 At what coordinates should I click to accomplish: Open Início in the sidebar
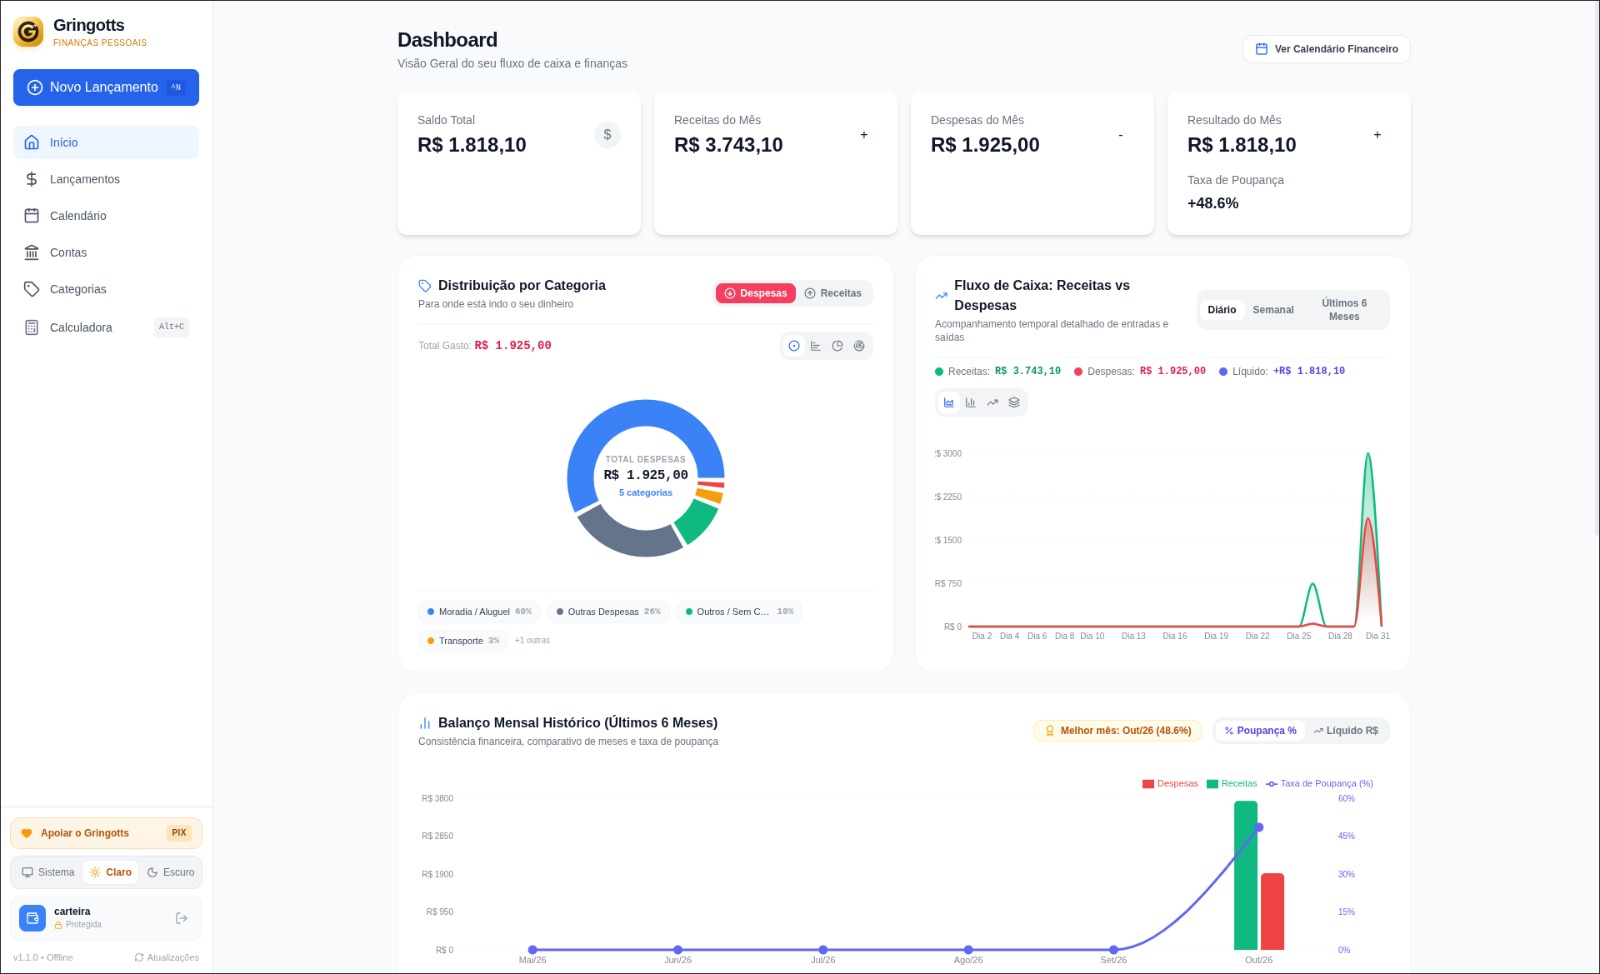coord(106,142)
